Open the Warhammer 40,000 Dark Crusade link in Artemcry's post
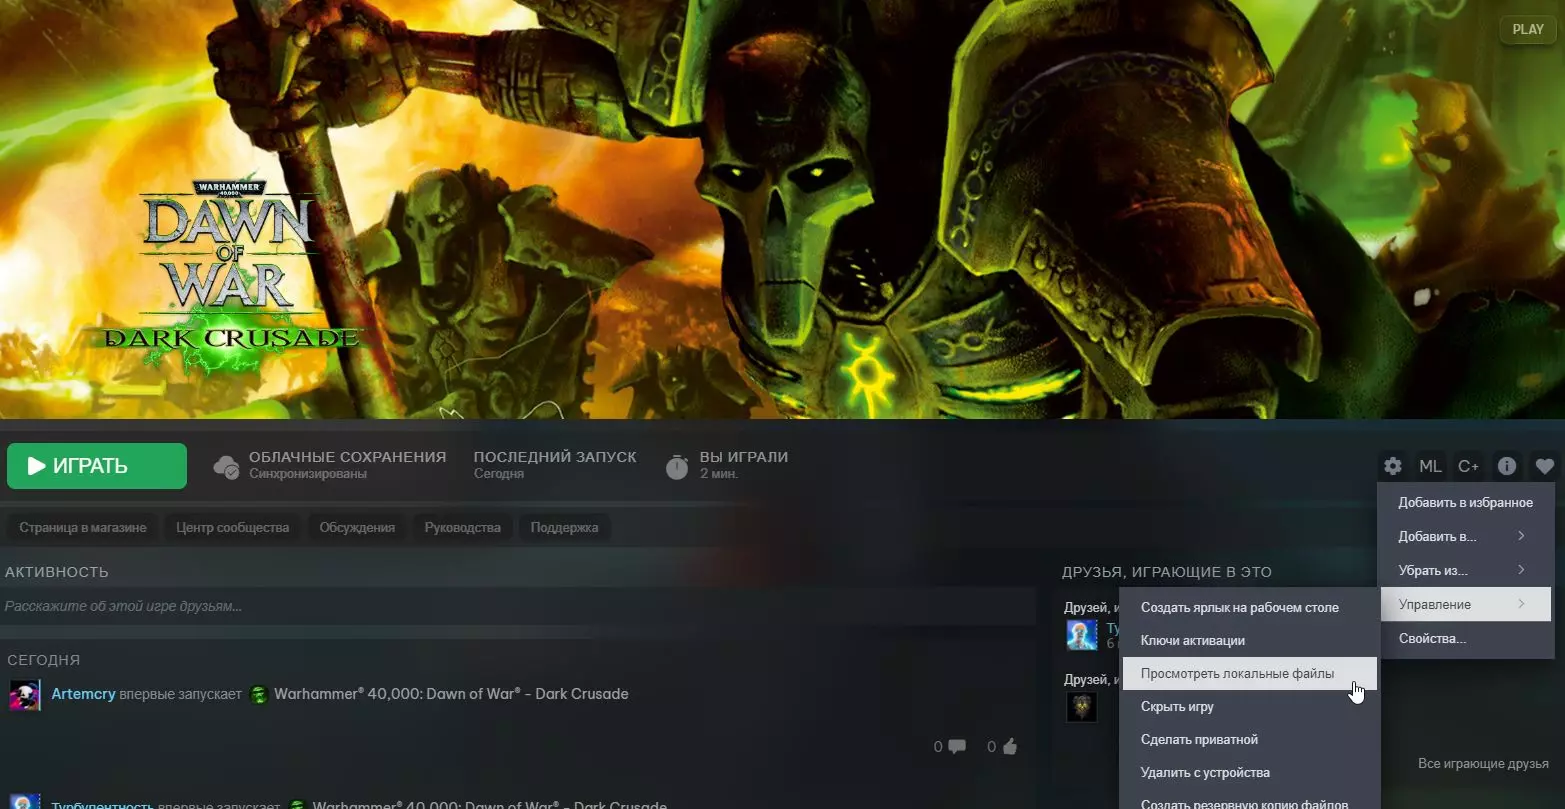This screenshot has height=809, width=1565. click(x=451, y=694)
